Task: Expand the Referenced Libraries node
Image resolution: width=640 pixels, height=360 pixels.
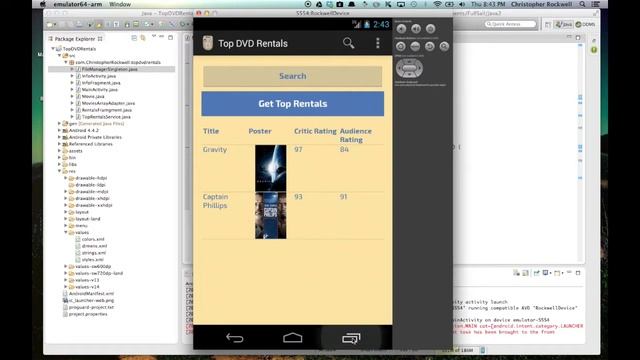Action: pyautogui.click(x=59, y=144)
